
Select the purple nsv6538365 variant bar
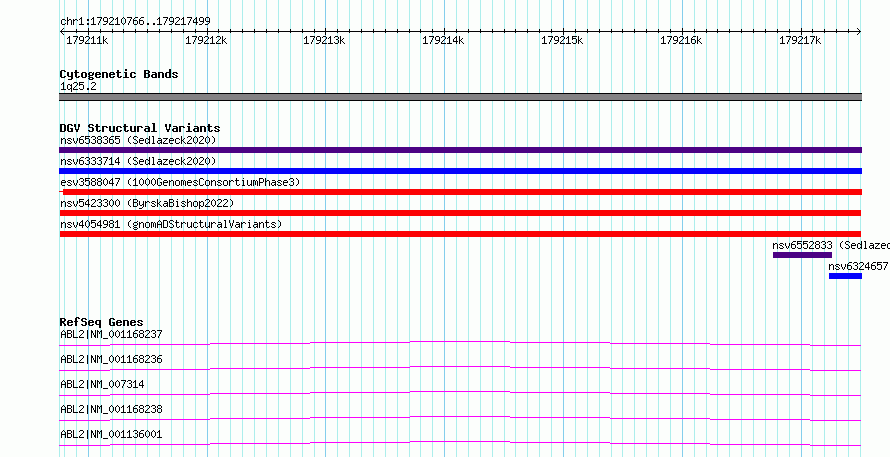[x=460, y=150]
